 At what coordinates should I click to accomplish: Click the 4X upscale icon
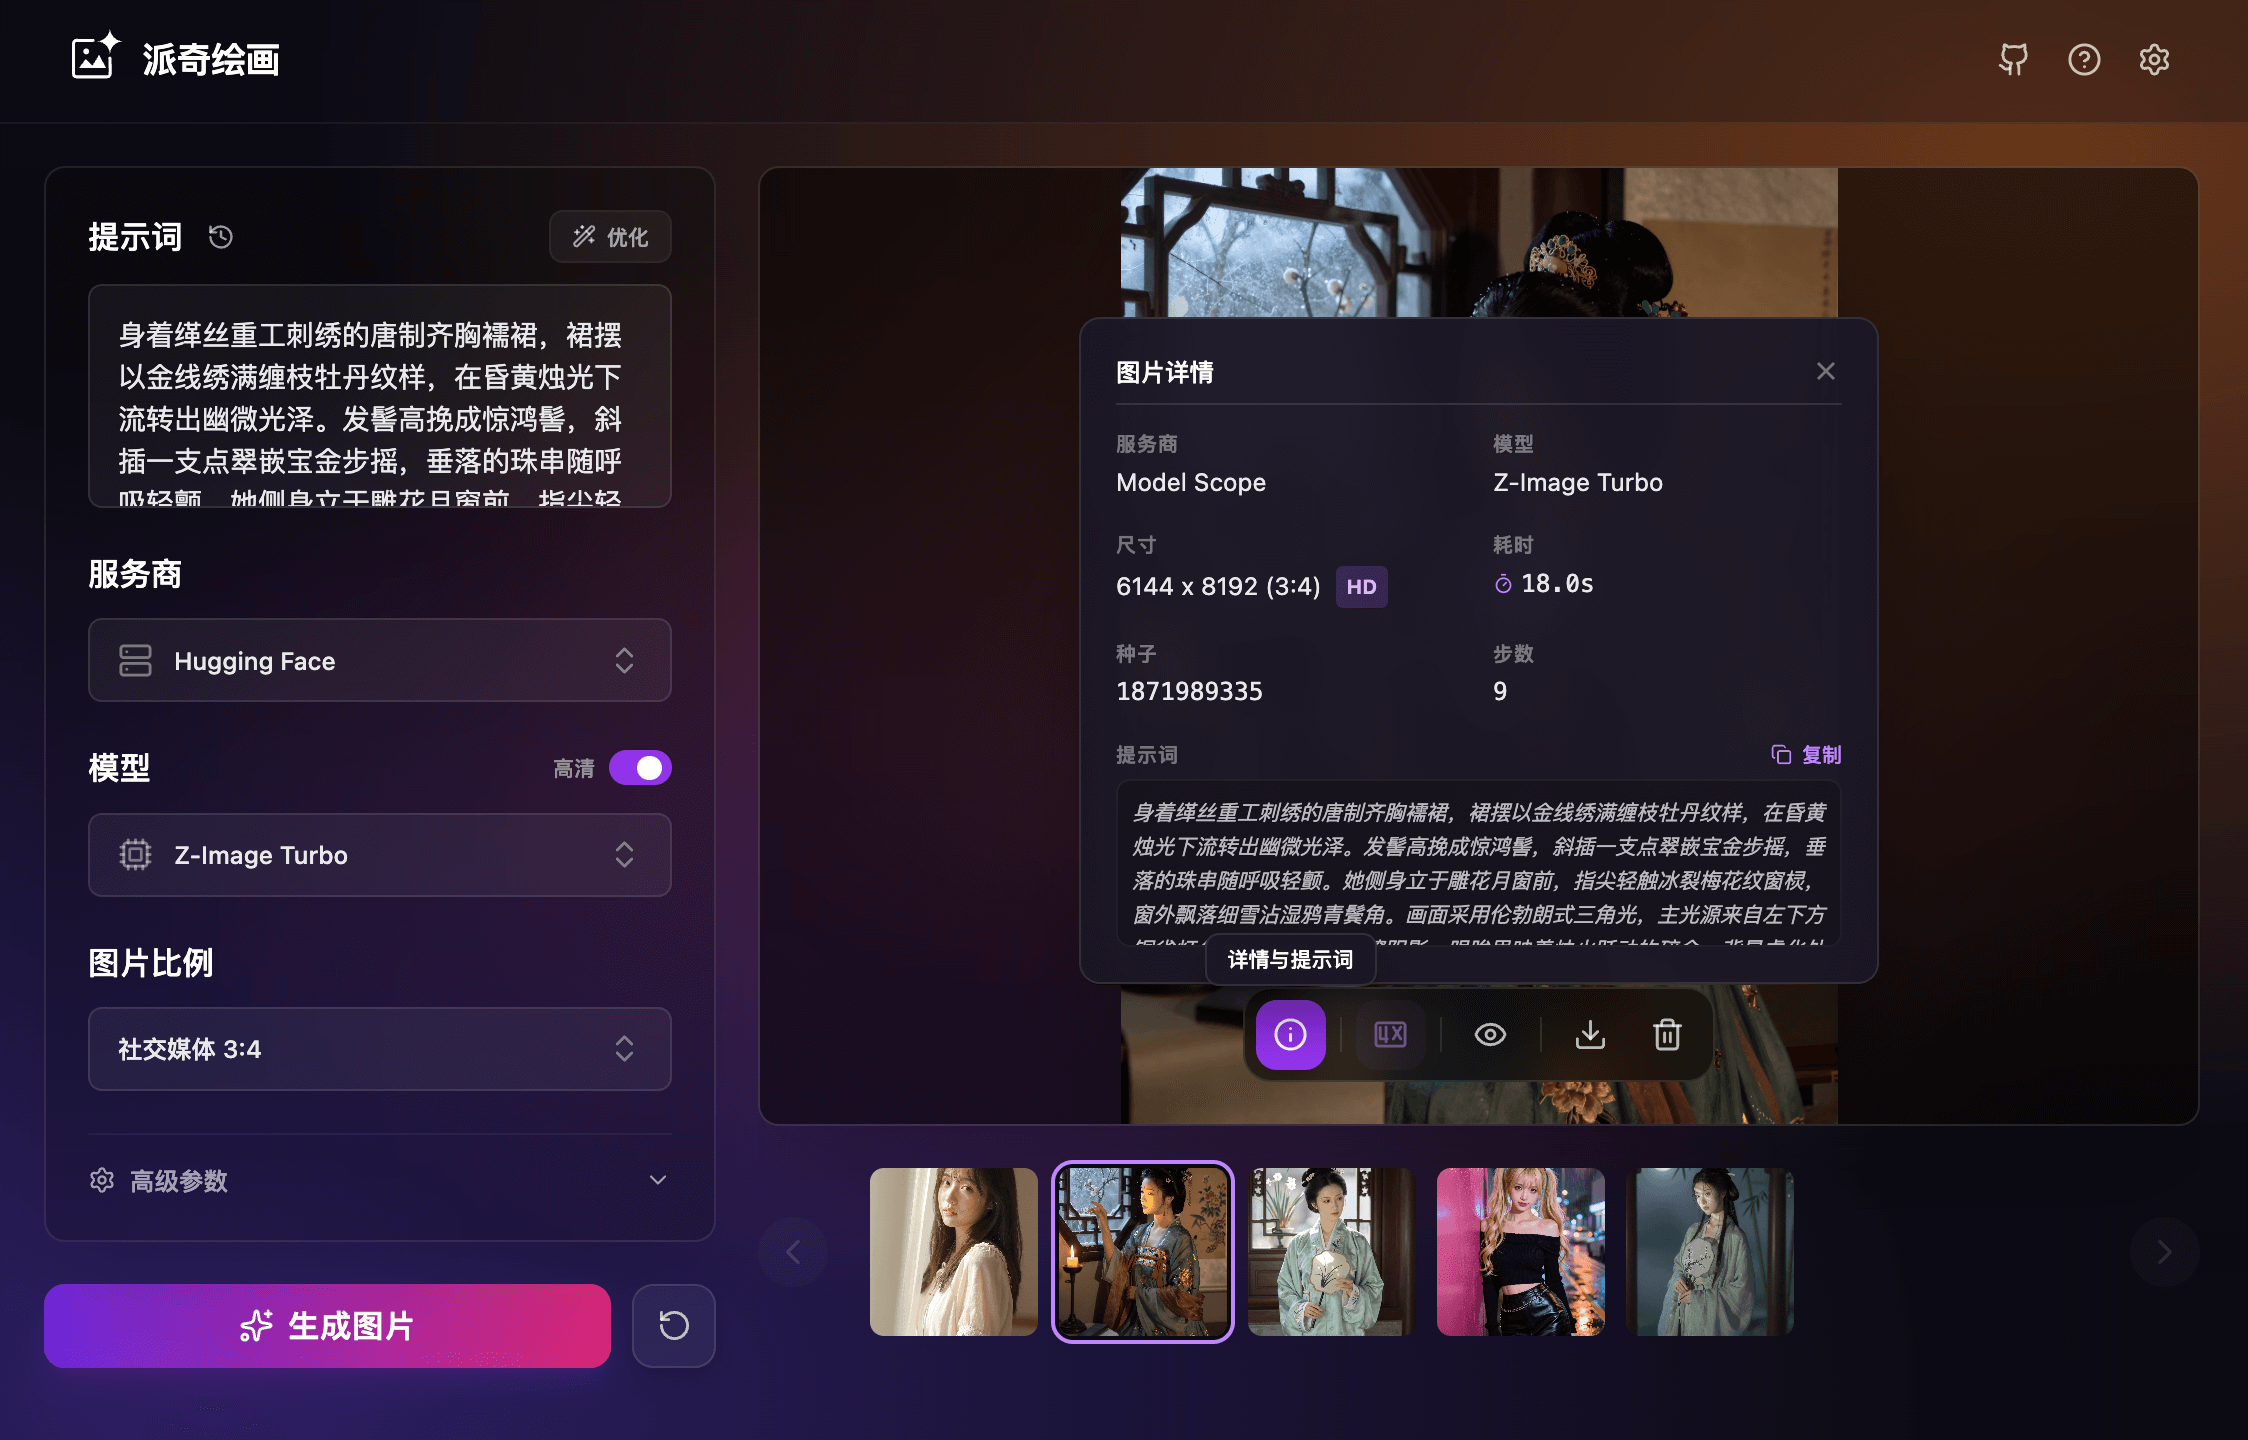(1389, 1035)
